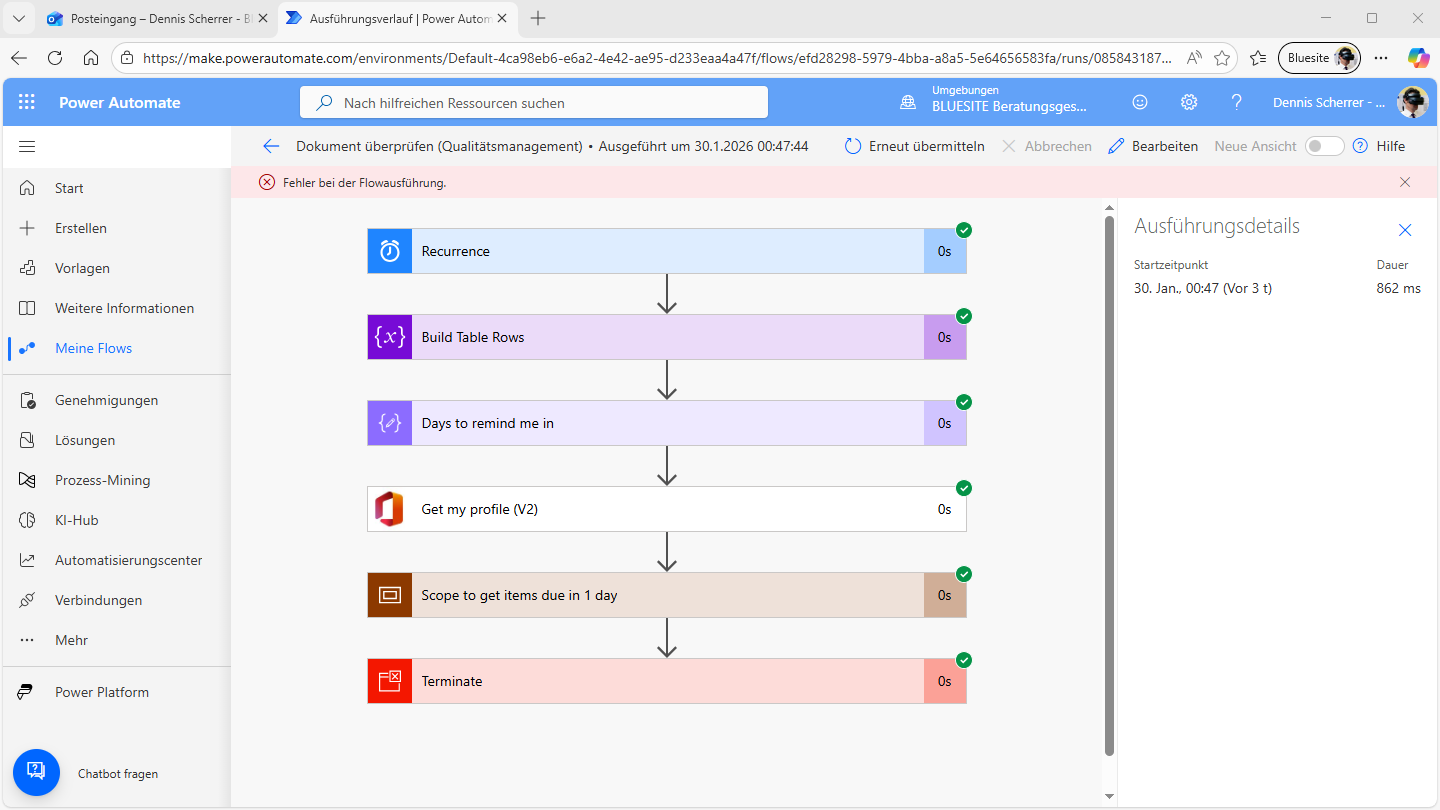Open the Chatbot fragen button
The height and width of the screenshot is (810, 1440).
pos(37,772)
